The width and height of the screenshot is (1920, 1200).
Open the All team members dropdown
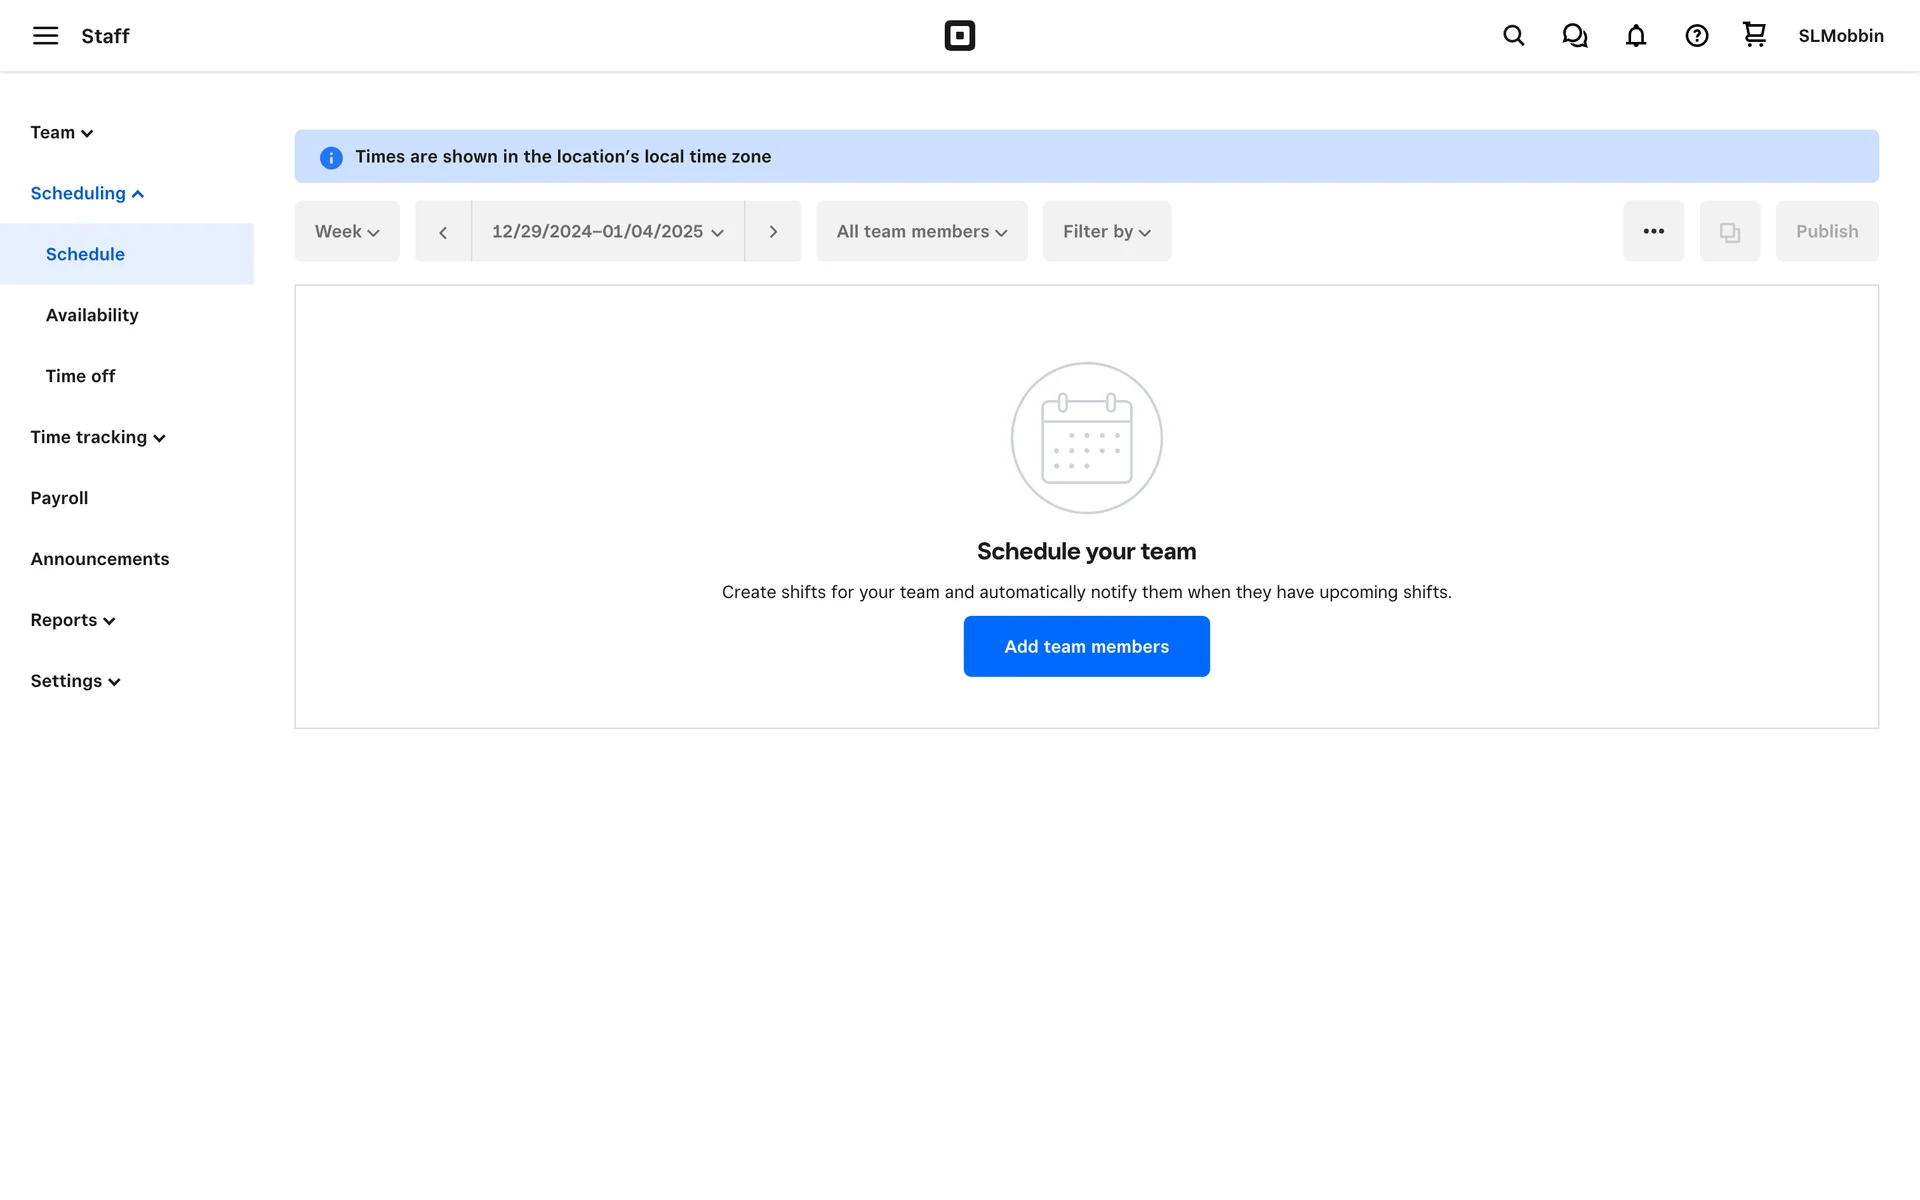921,232
